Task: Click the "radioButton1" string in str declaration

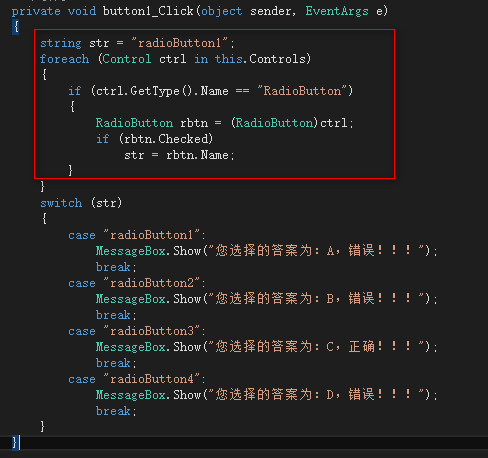Action: (x=179, y=43)
